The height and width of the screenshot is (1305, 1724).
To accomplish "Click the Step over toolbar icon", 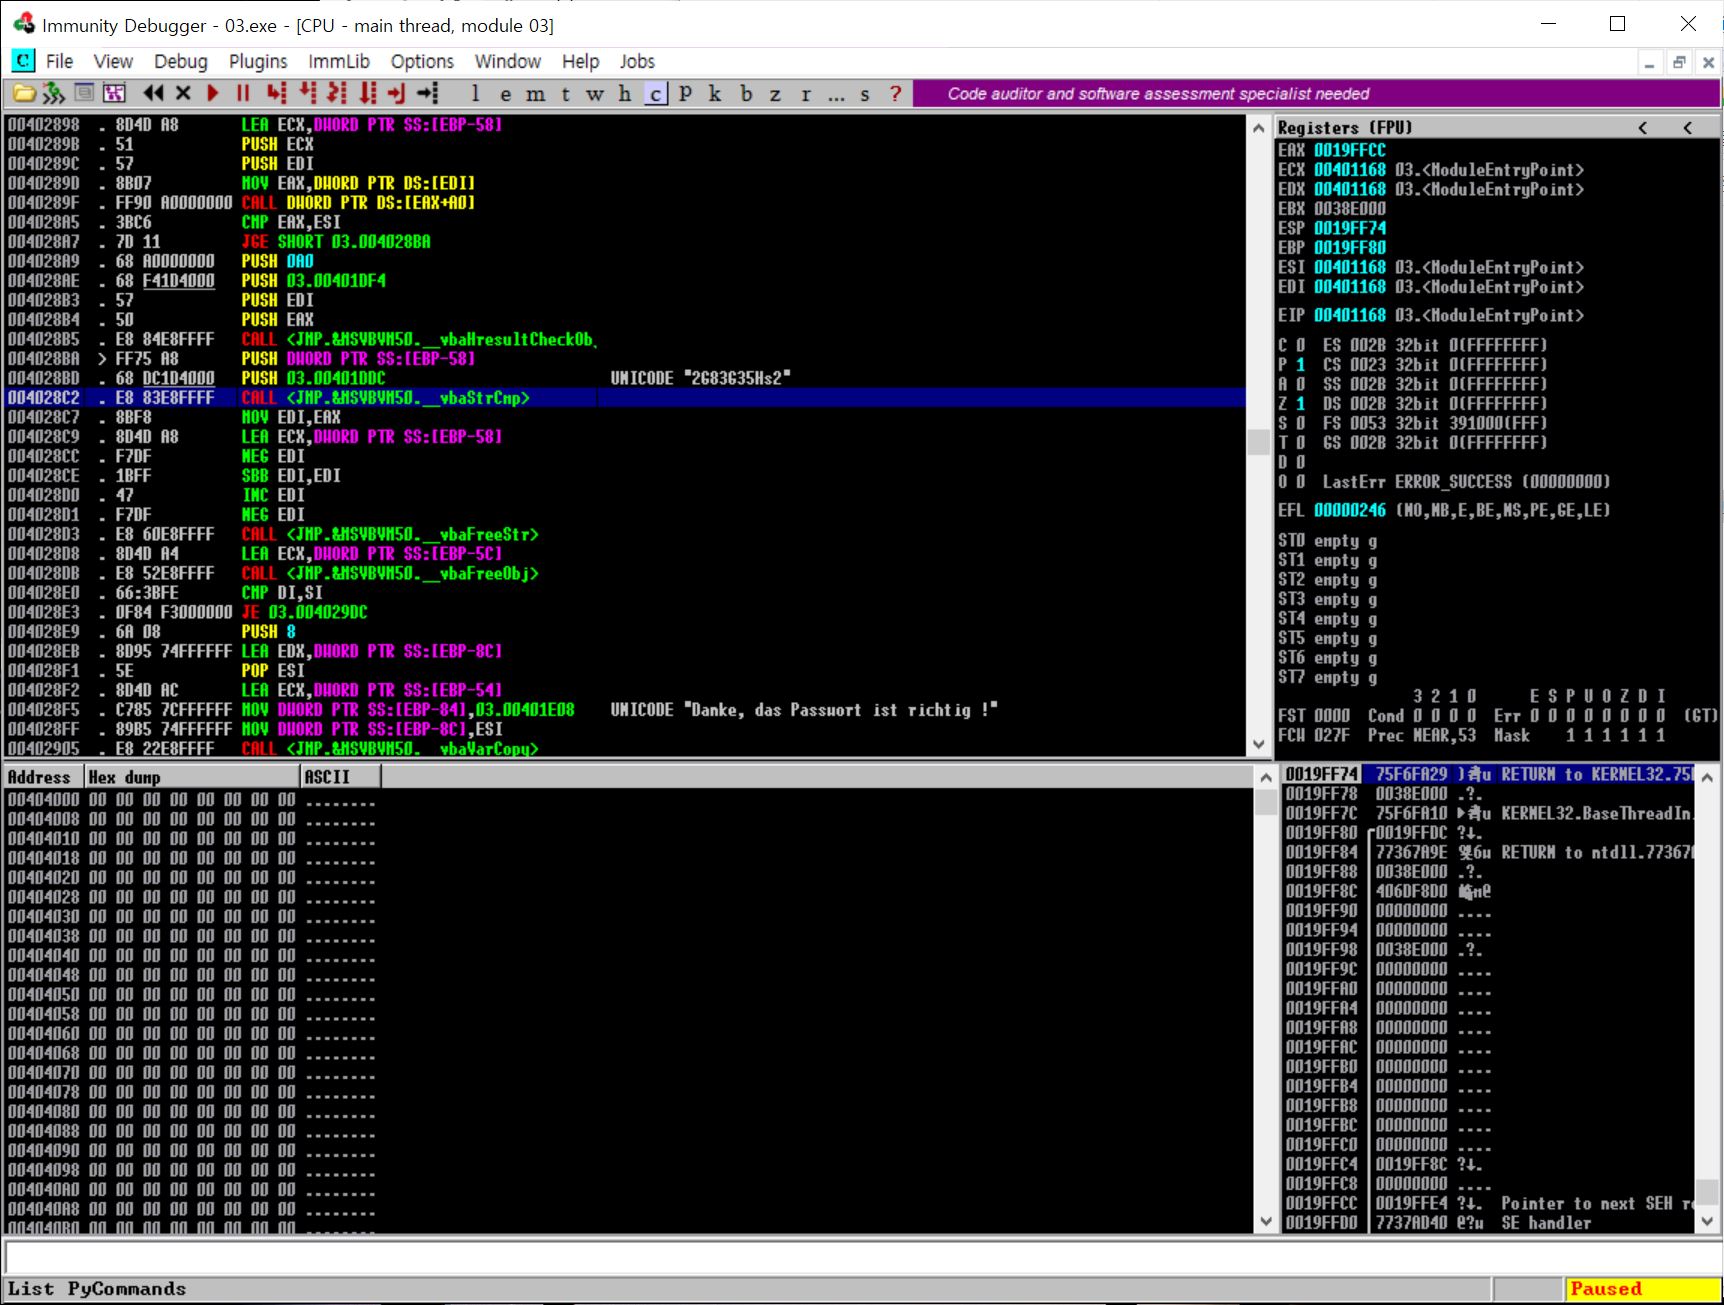I will 307,94.
